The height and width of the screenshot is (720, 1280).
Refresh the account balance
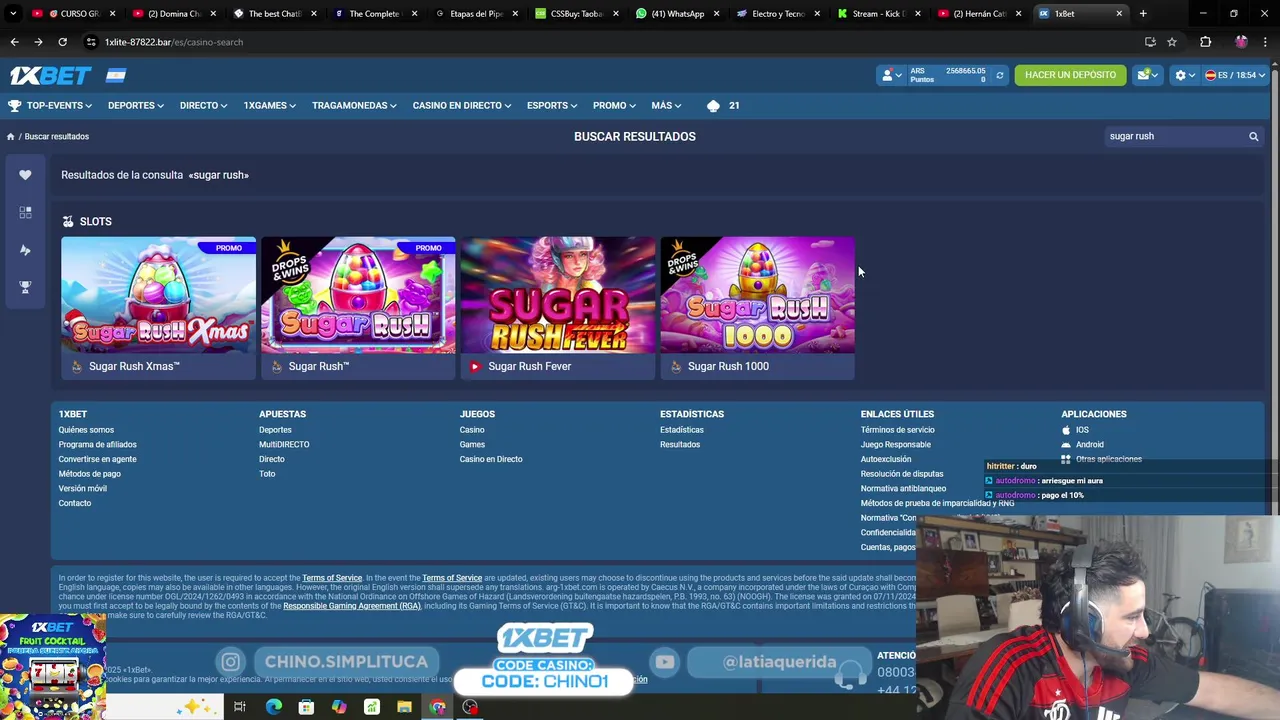(x=999, y=75)
